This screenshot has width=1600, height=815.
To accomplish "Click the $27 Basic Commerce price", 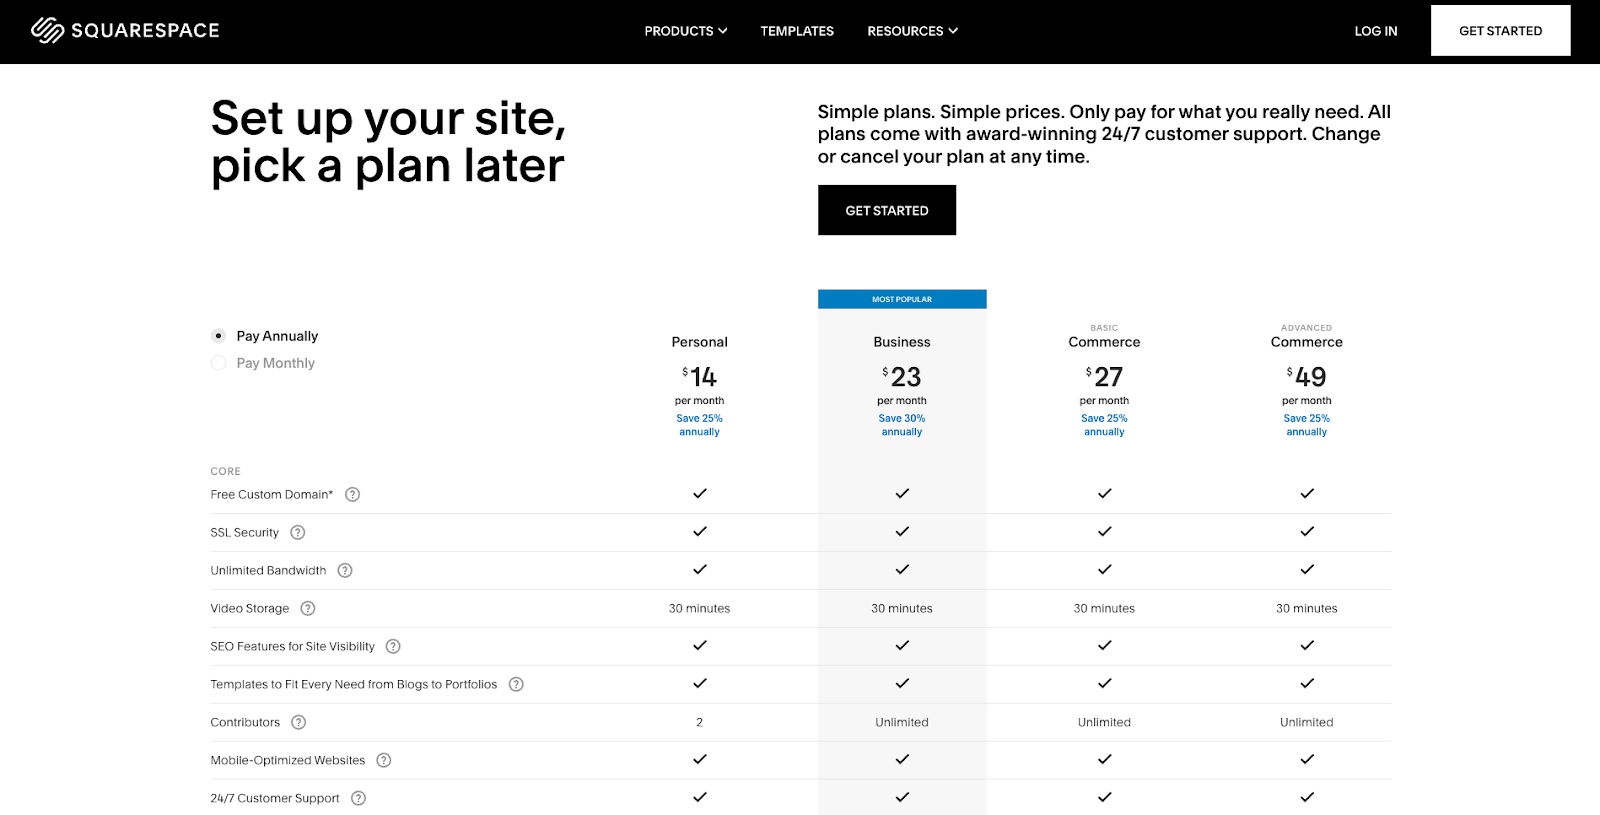I will point(1105,377).
